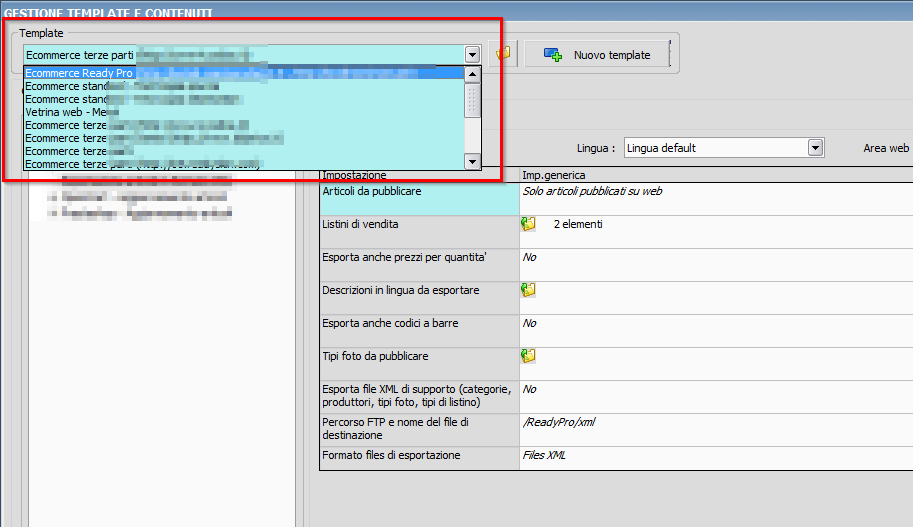Click the '/ReadyPro/xml' FTP path value
Viewport: 913px width, 527px height.
click(x=559, y=422)
